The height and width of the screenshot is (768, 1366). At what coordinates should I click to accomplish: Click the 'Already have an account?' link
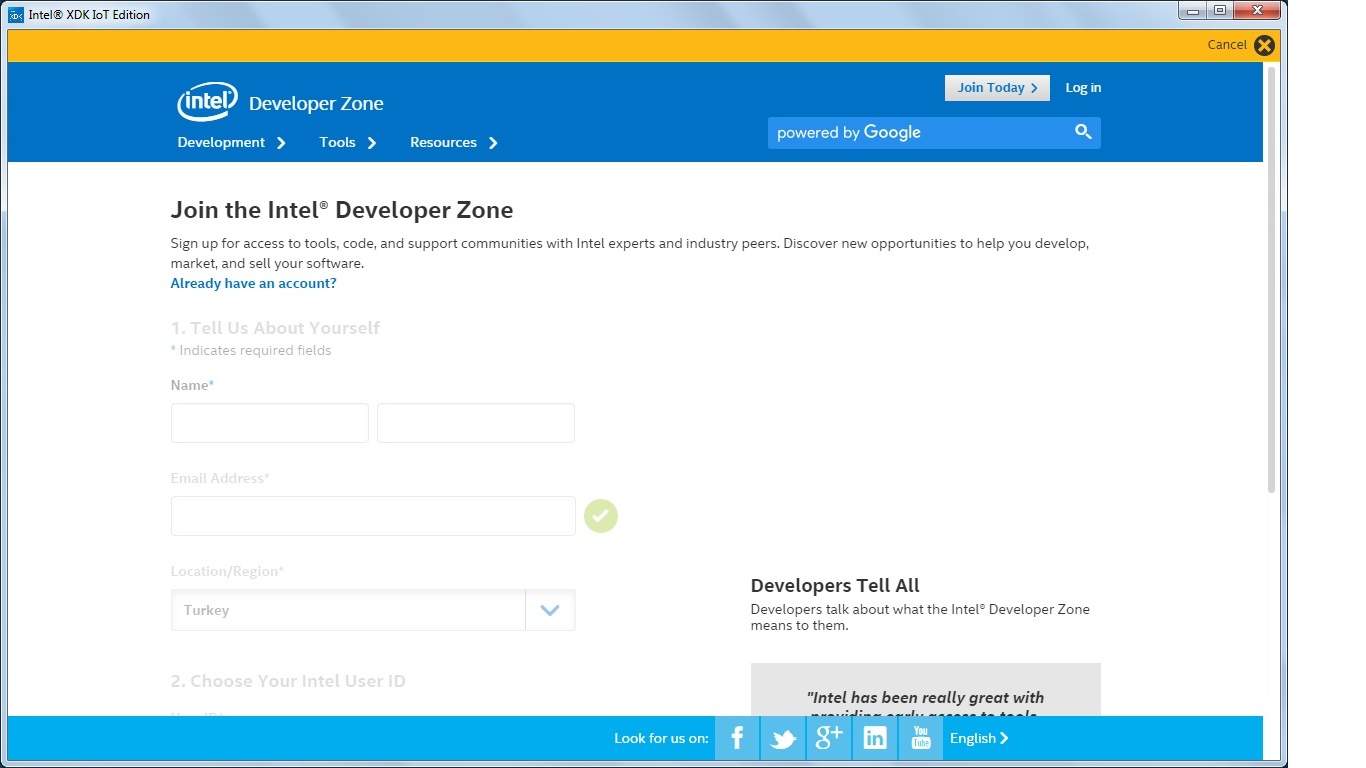click(x=253, y=284)
